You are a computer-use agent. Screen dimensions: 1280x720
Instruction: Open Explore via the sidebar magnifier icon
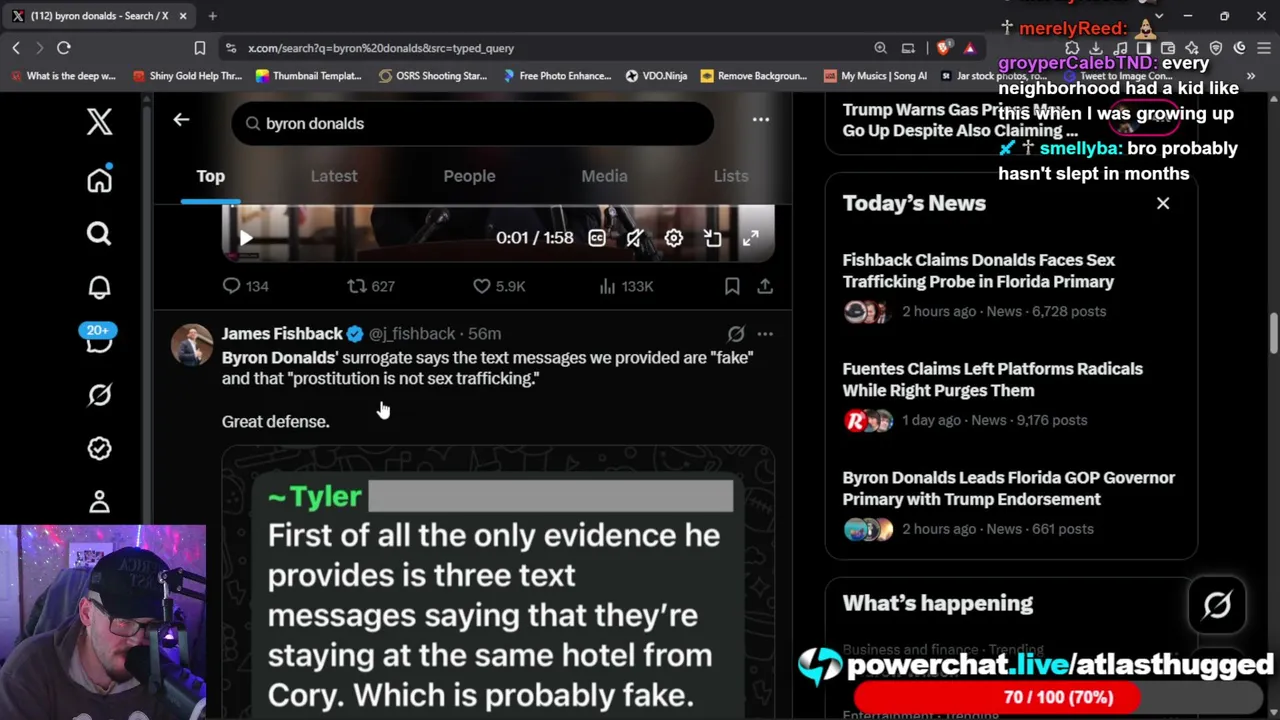tap(99, 234)
